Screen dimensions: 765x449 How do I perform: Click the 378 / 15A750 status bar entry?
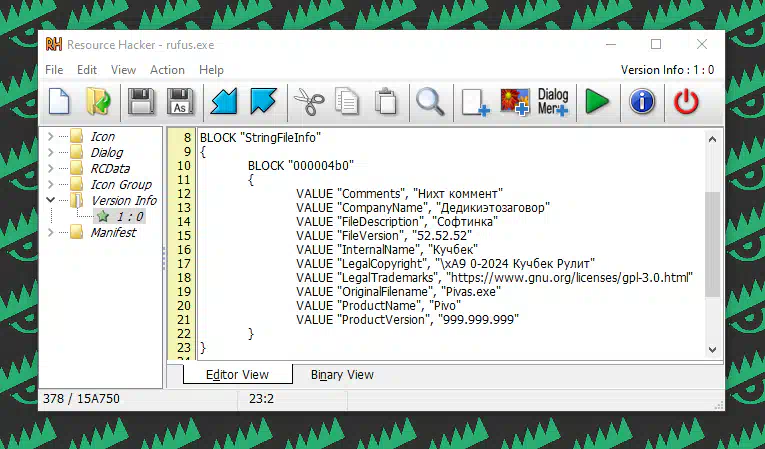point(81,399)
